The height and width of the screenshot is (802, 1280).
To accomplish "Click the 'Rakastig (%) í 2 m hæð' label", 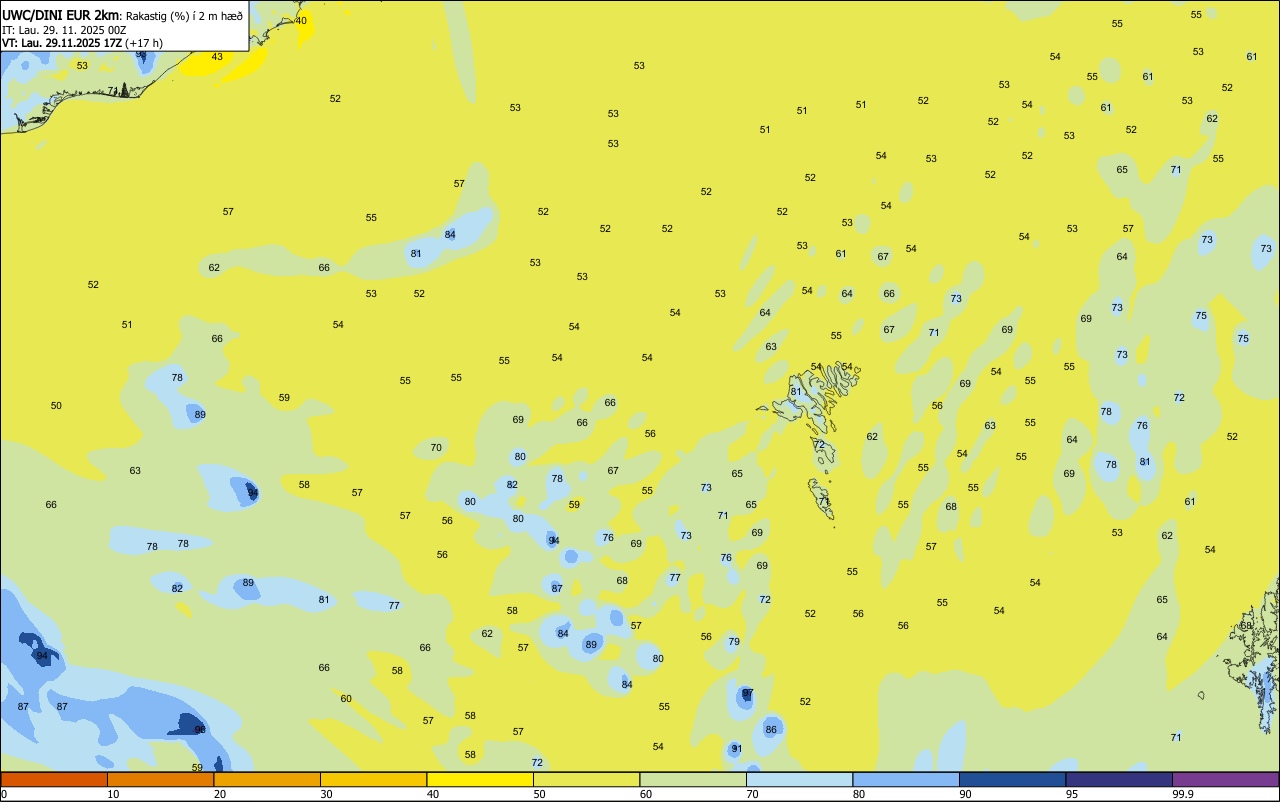I will [184, 16].
